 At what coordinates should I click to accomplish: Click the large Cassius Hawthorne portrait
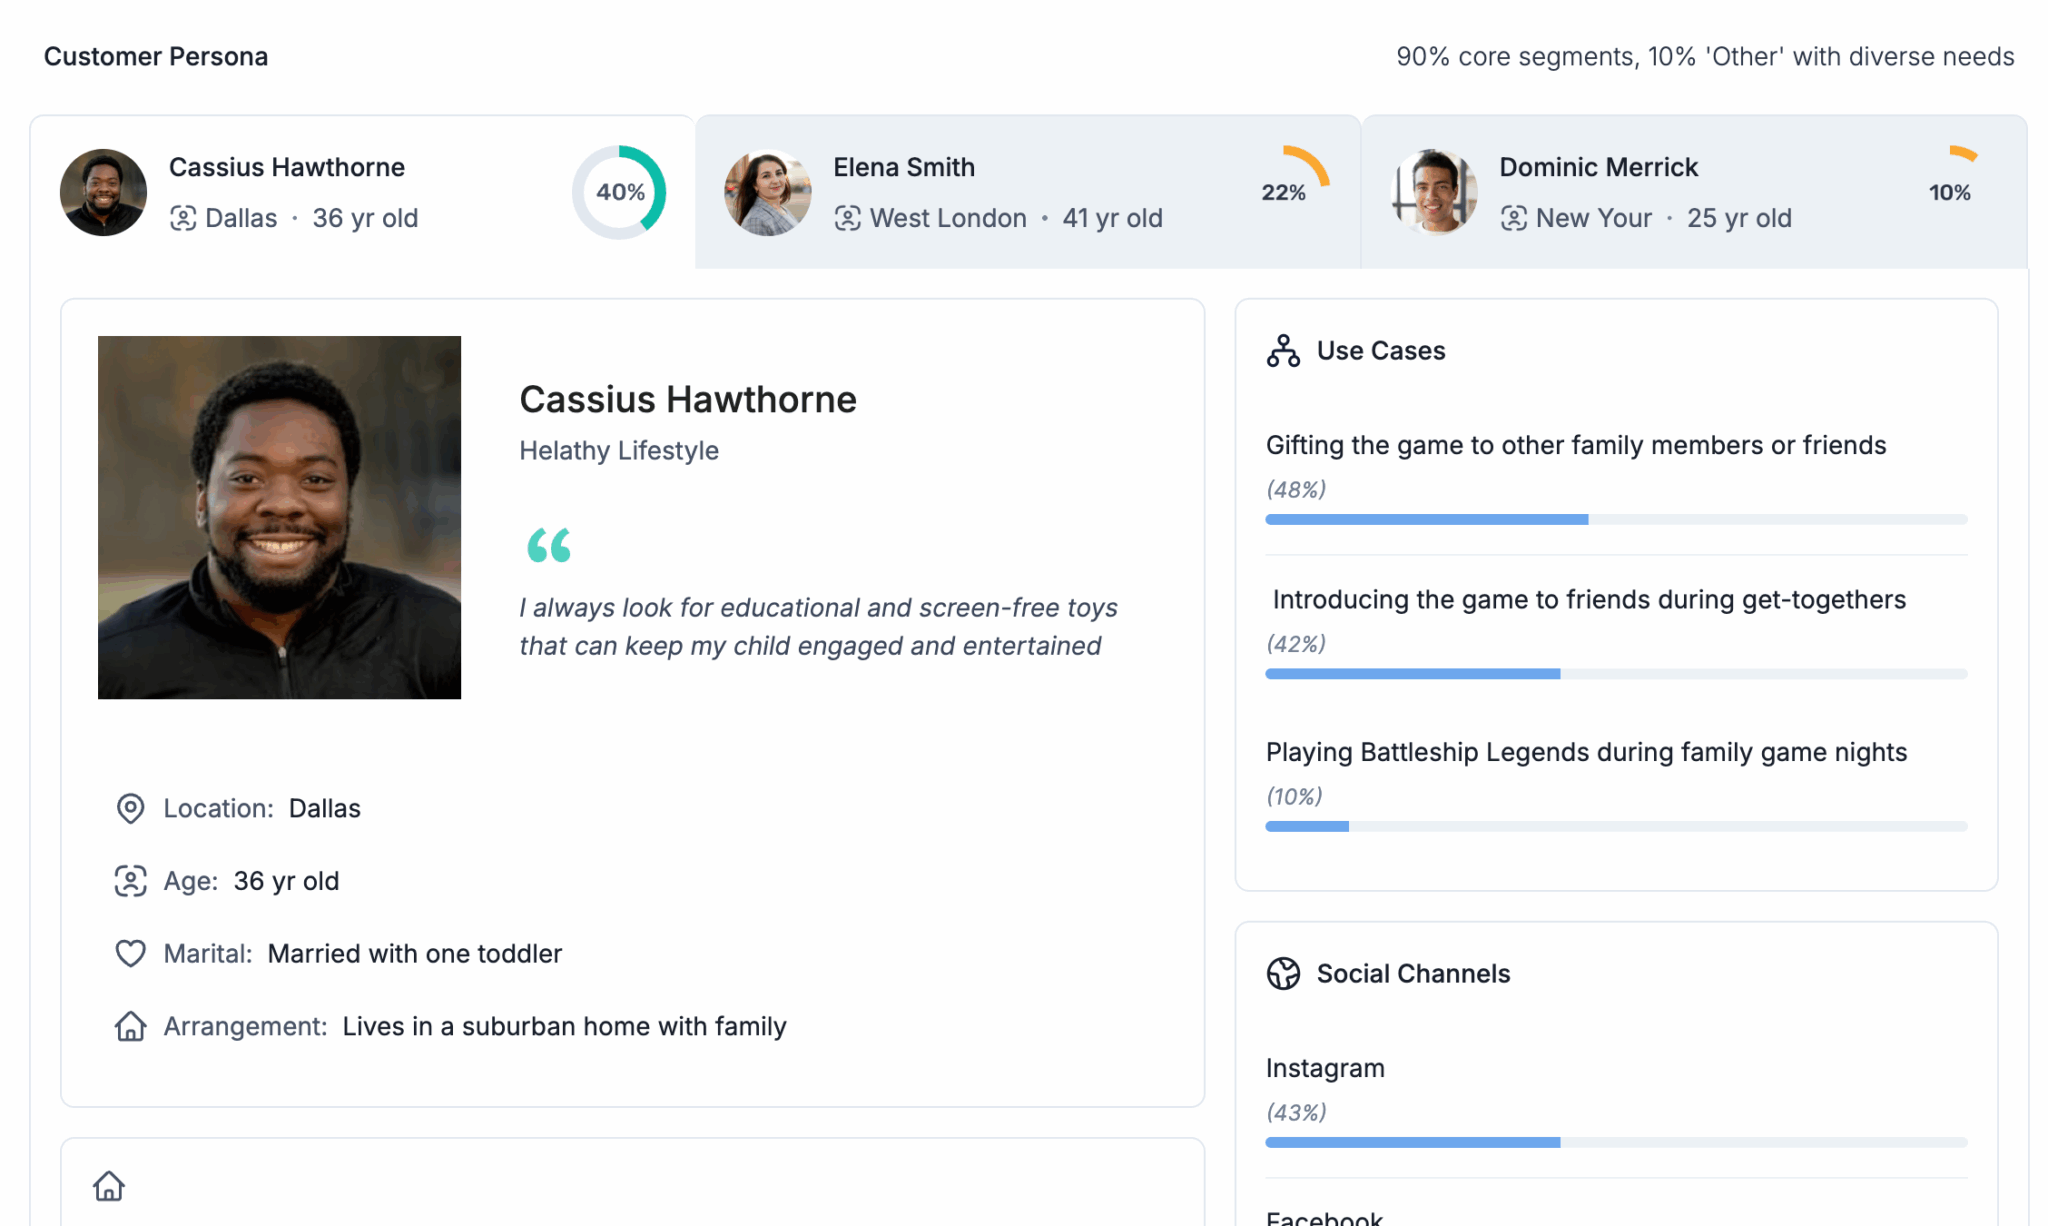pyautogui.click(x=279, y=517)
